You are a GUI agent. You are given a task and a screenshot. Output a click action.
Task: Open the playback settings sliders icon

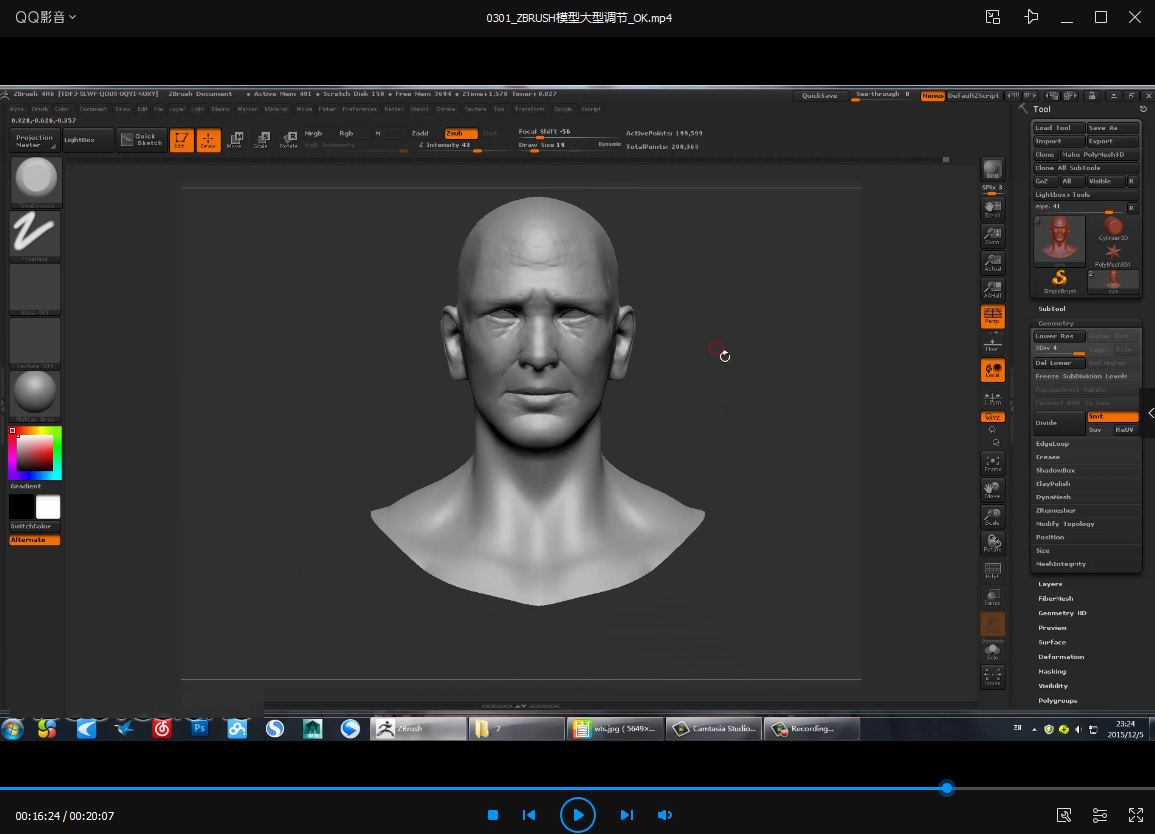coord(1100,815)
